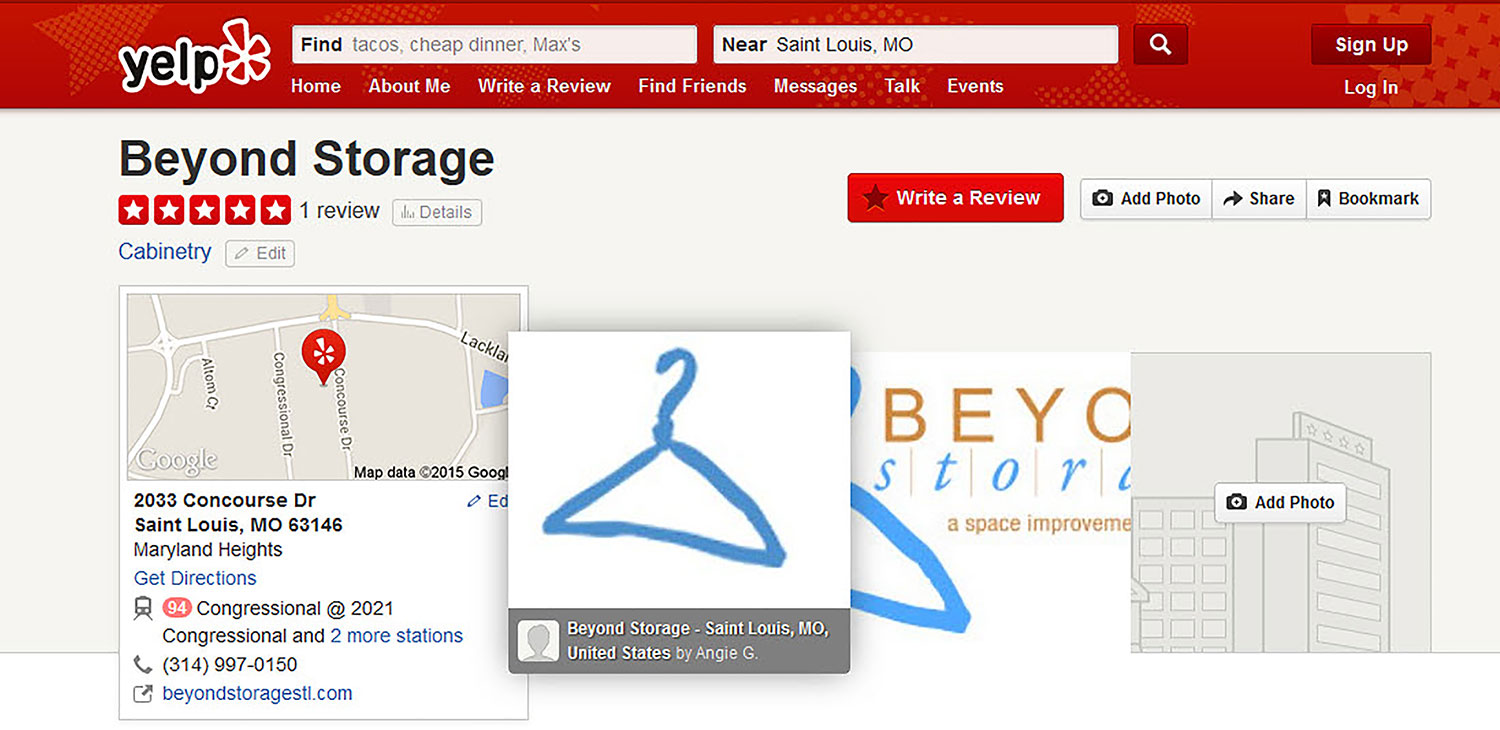This screenshot has height=730, width=1500.
Task: Click the user avatar icon in photo caption
Action: pos(538,641)
